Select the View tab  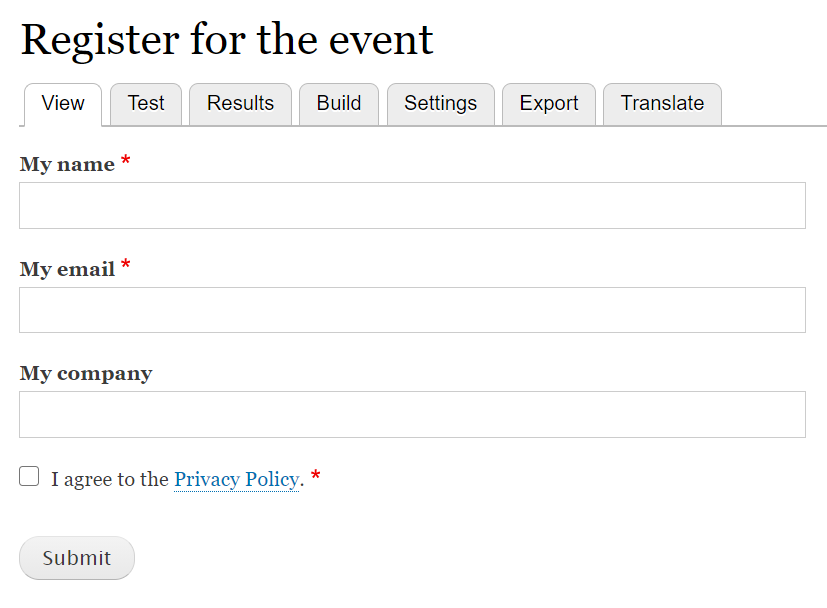[x=62, y=103]
